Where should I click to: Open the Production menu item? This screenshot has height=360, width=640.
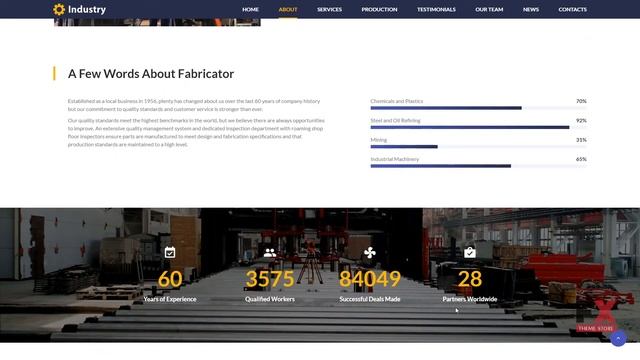click(379, 9)
